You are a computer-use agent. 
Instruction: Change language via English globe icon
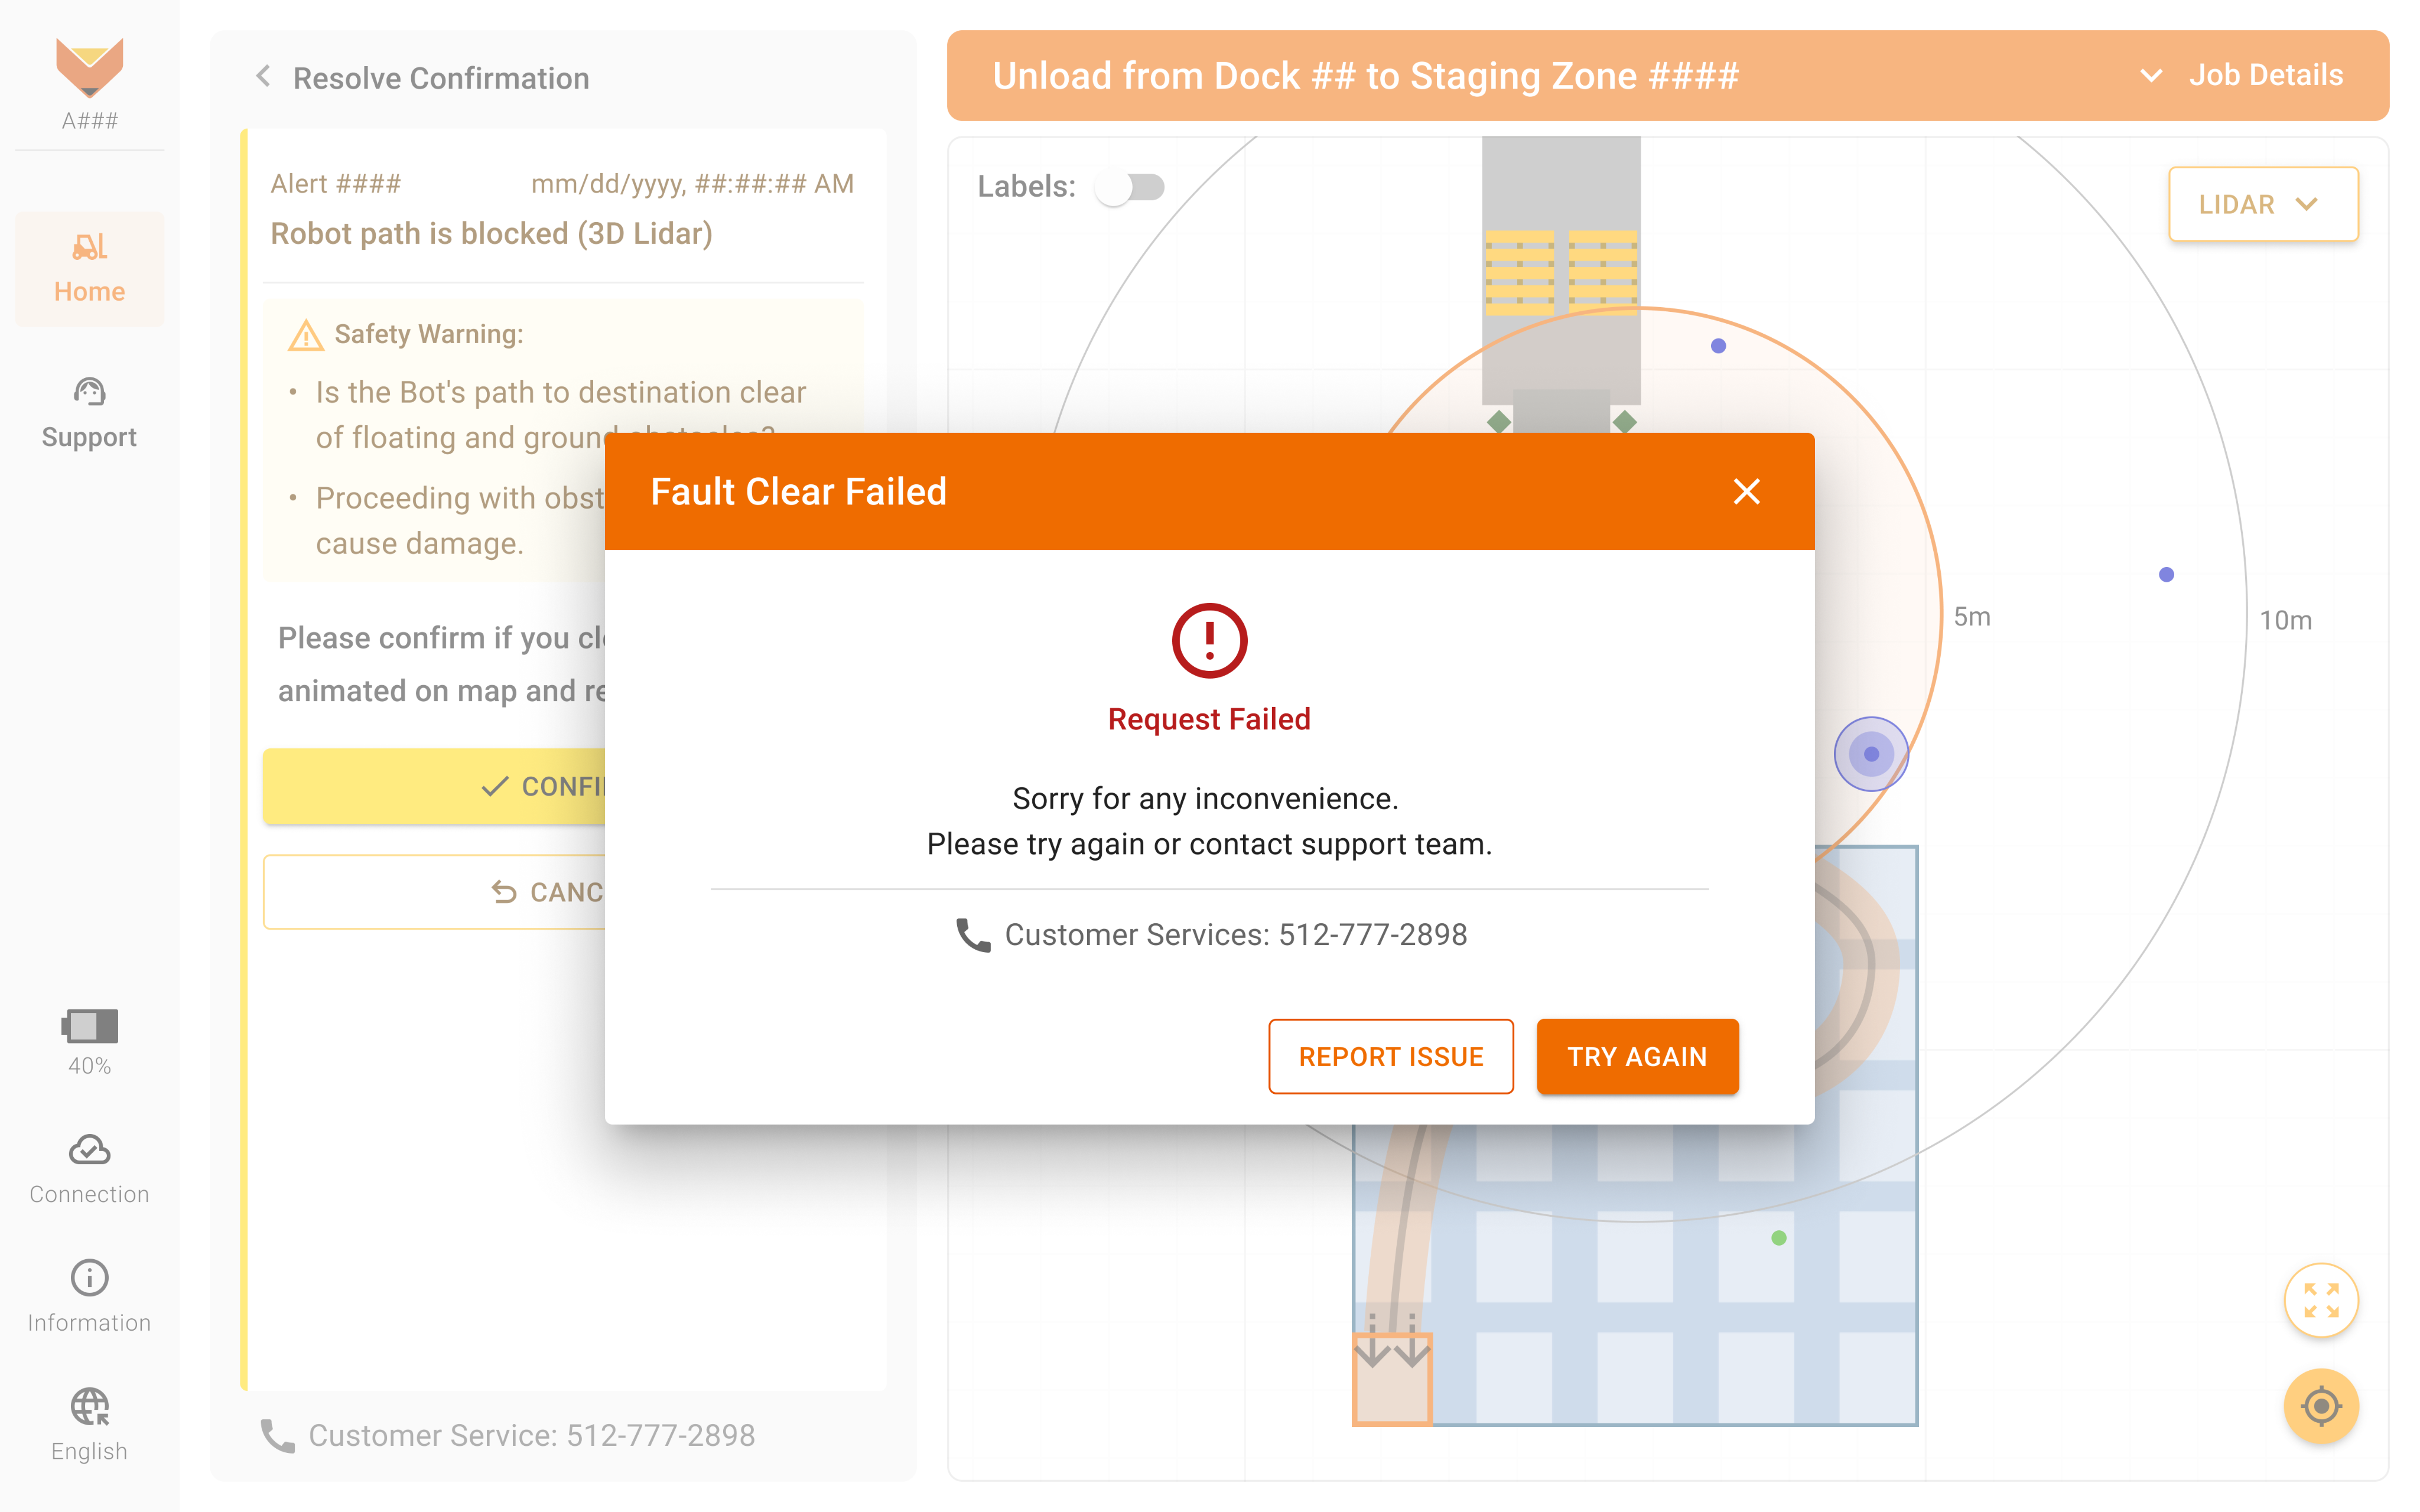click(89, 1406)
